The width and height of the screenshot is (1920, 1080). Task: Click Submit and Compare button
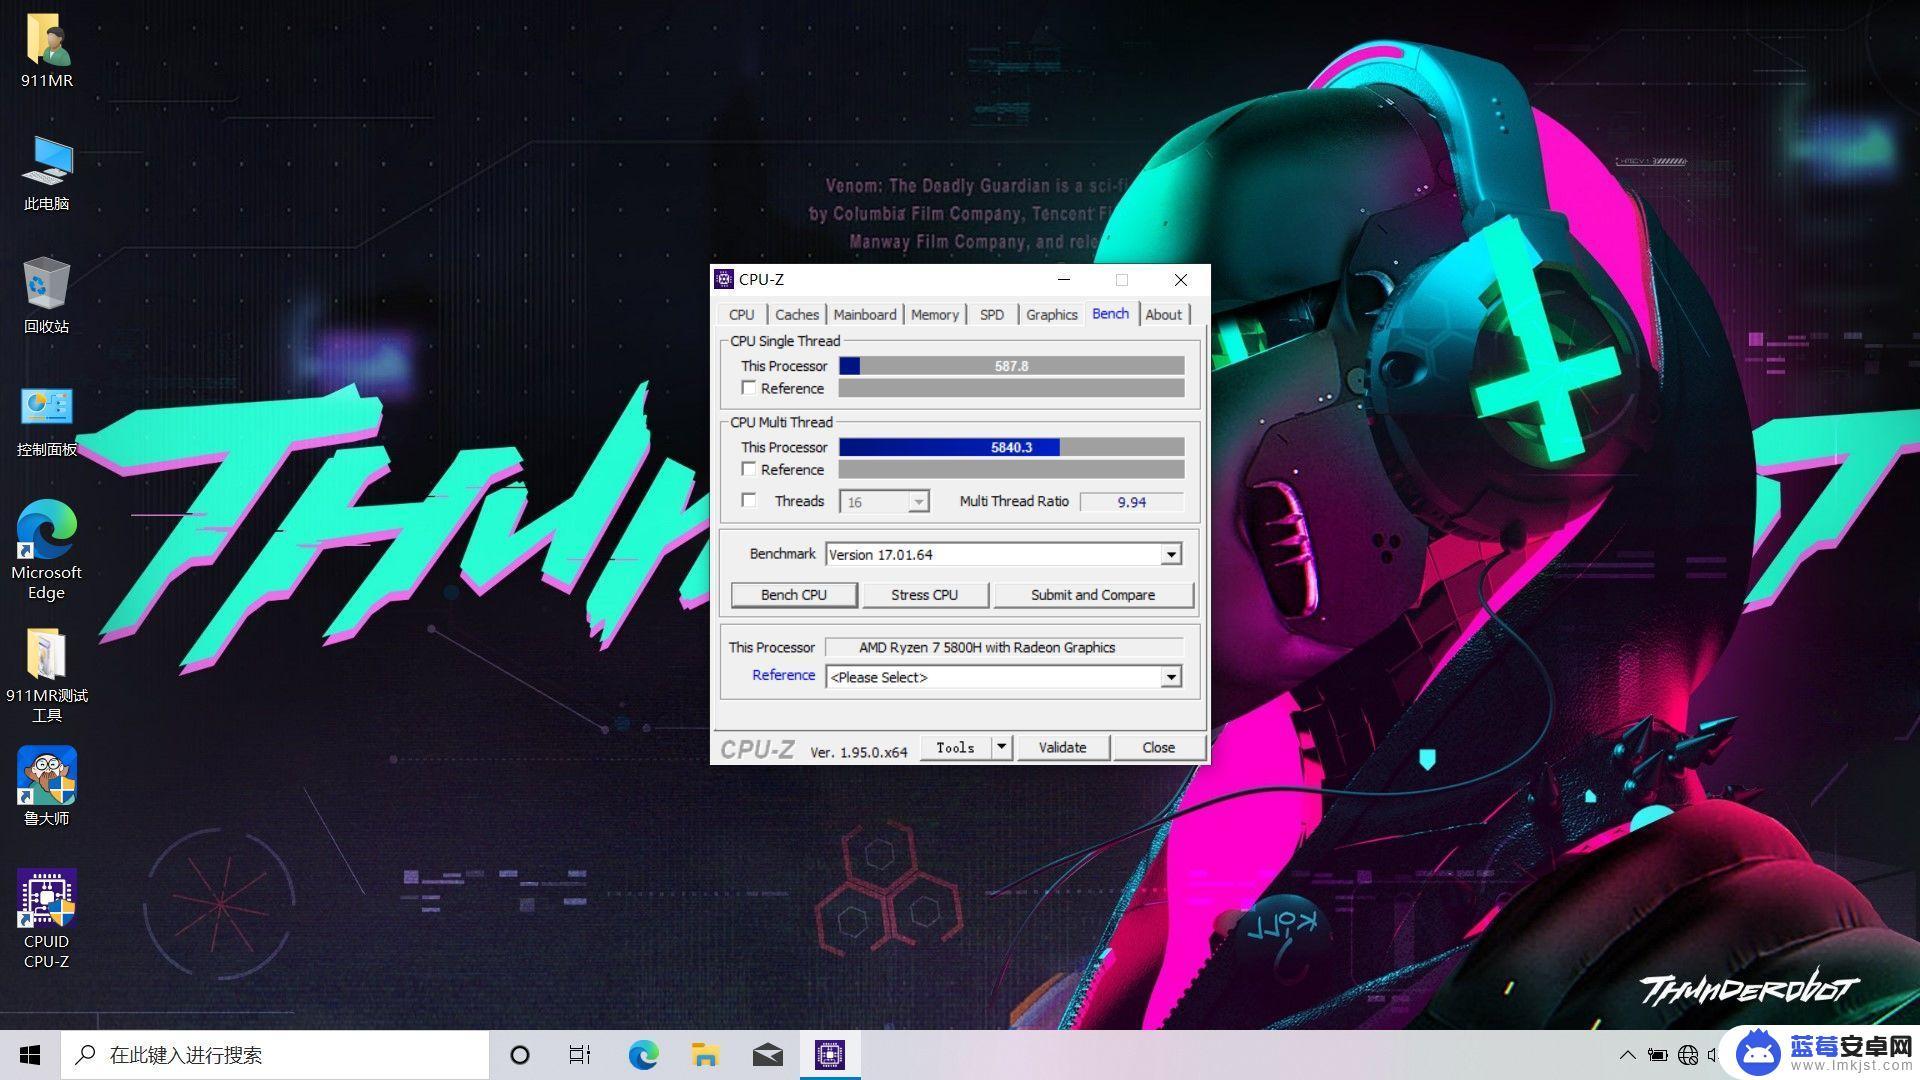tap(1093, 594)
